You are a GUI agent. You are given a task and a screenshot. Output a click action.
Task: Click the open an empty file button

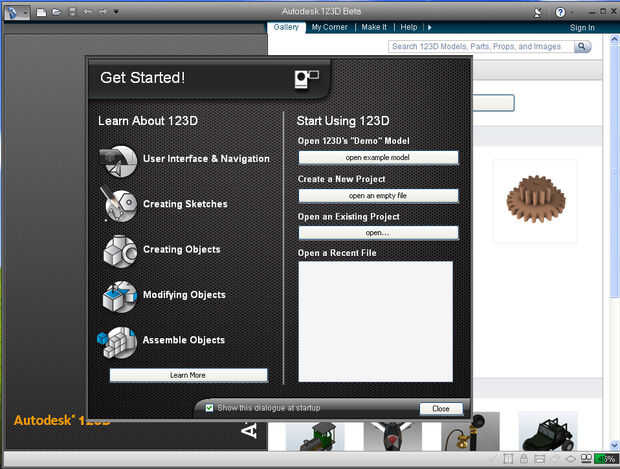pos(378,196)
